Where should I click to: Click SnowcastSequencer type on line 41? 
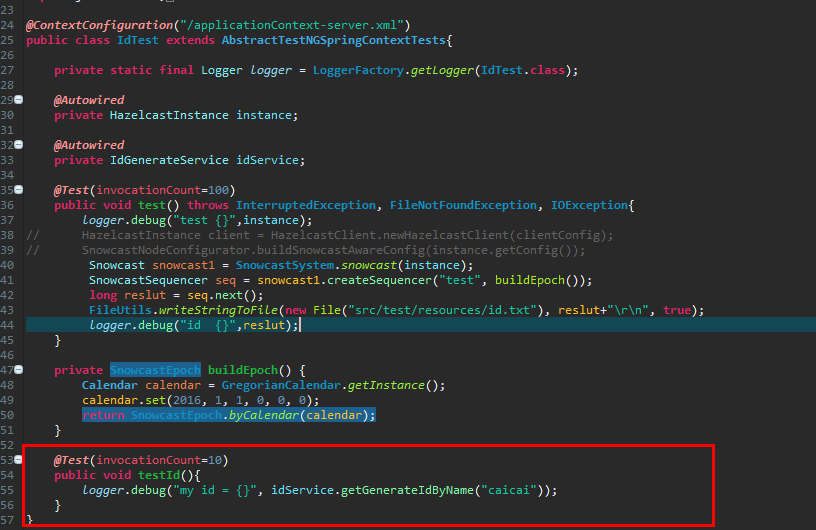[x=148, y=280]
